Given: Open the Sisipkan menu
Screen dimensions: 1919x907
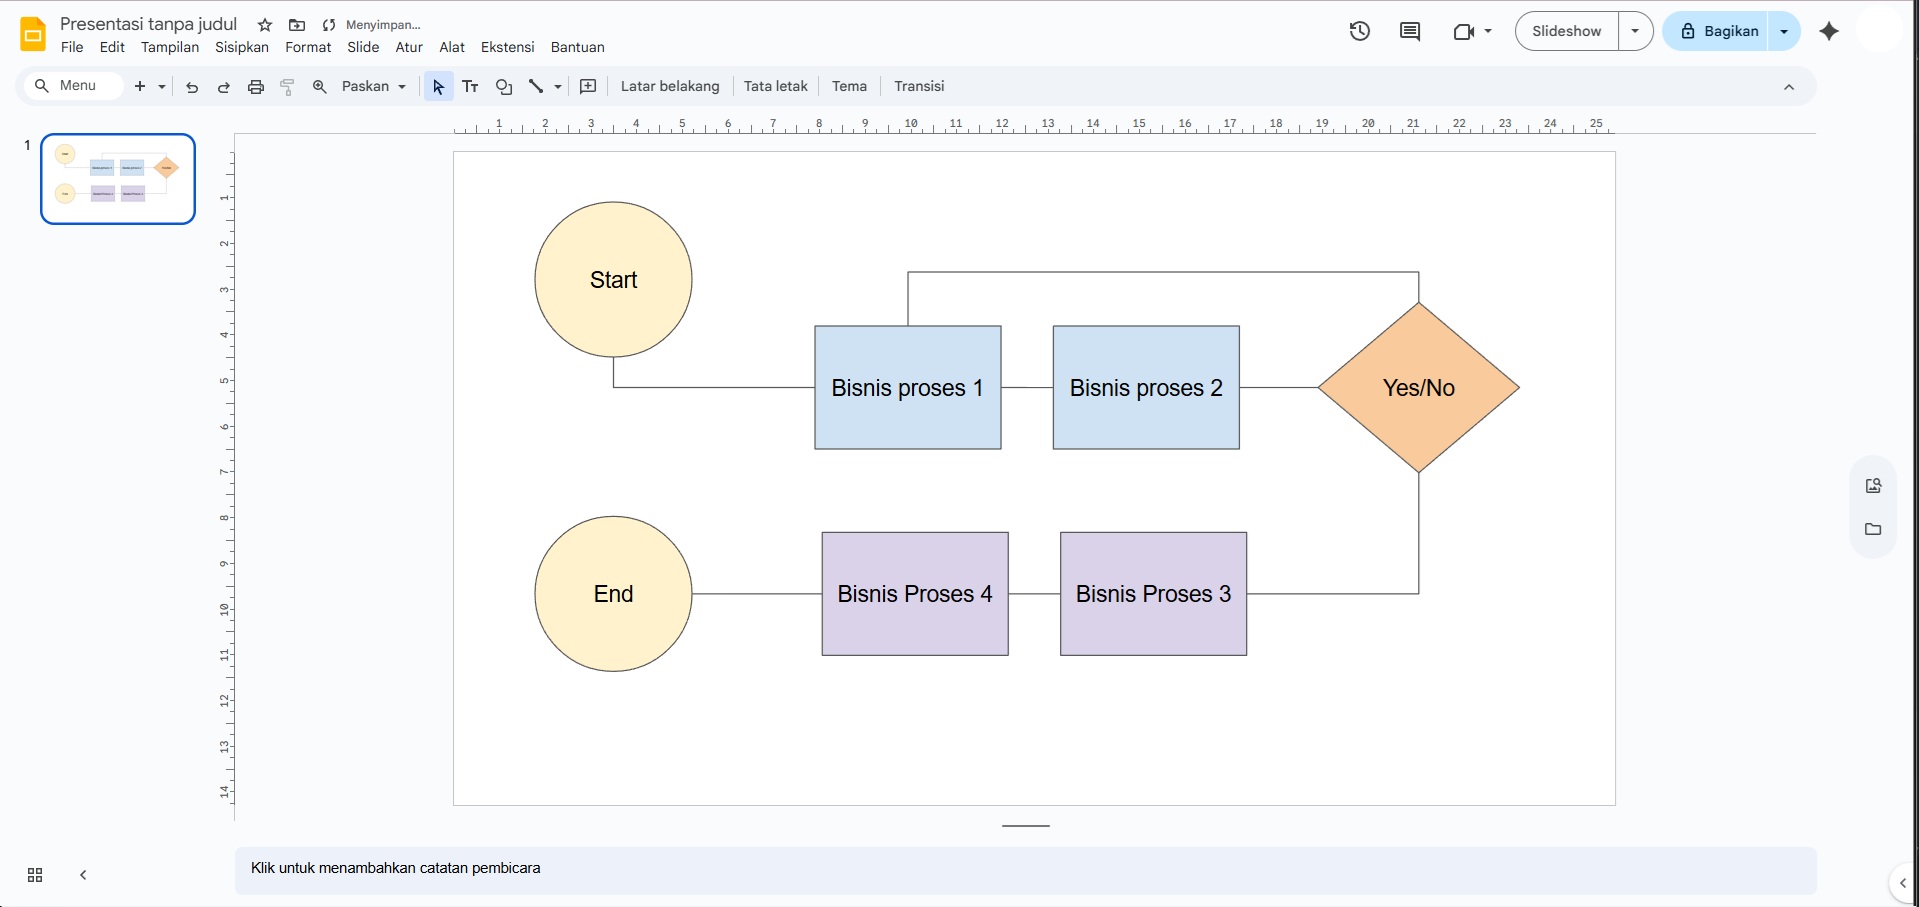Looking at the screenshot, I should (242, 47).
